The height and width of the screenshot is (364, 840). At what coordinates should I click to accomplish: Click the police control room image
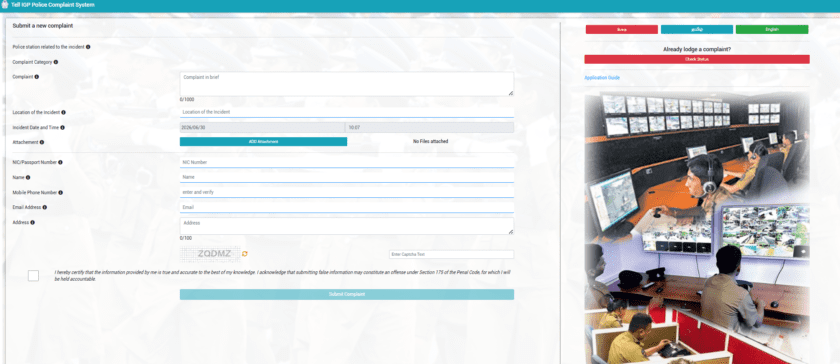(696, 228)
